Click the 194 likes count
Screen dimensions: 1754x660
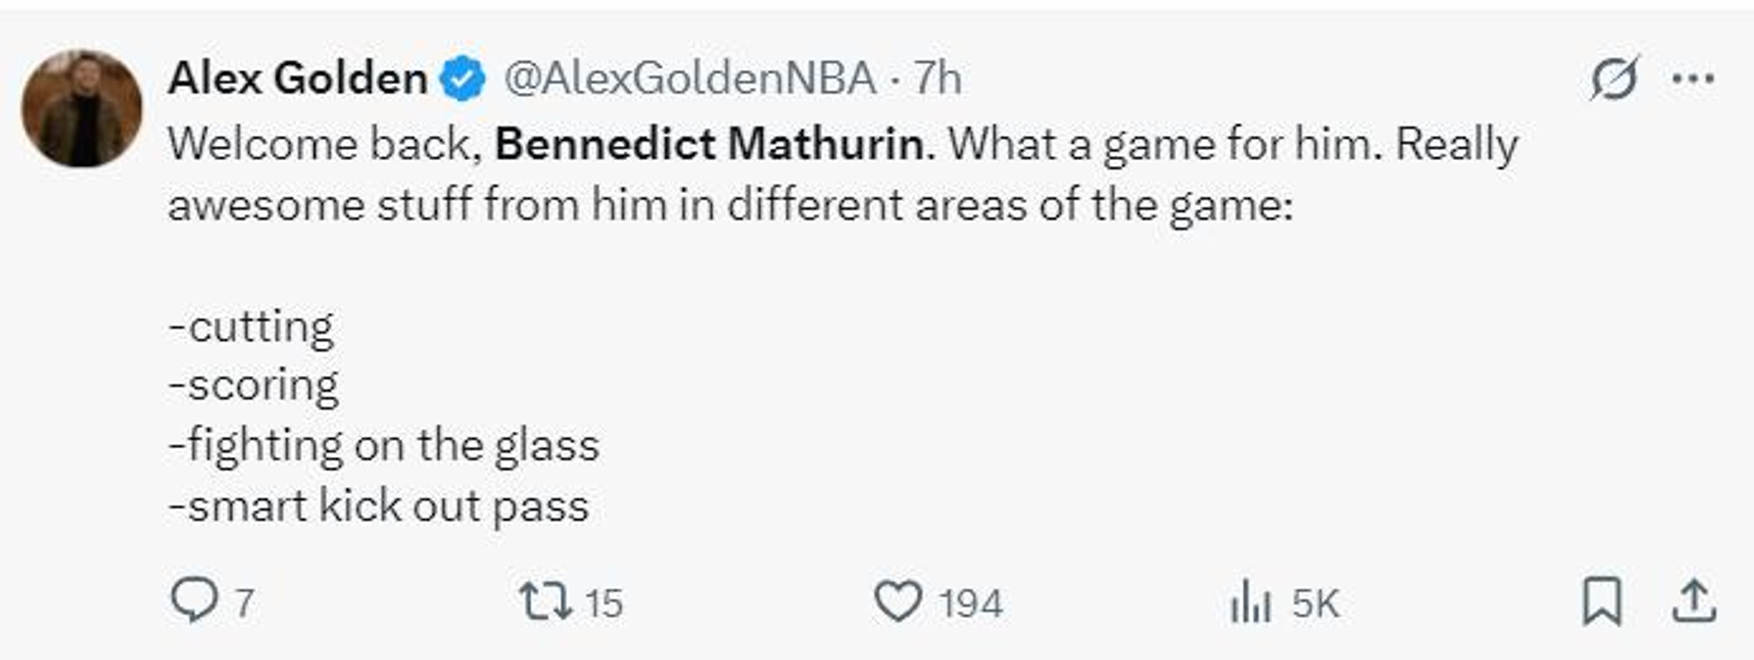pyautogui.click(x=970, y=604)
